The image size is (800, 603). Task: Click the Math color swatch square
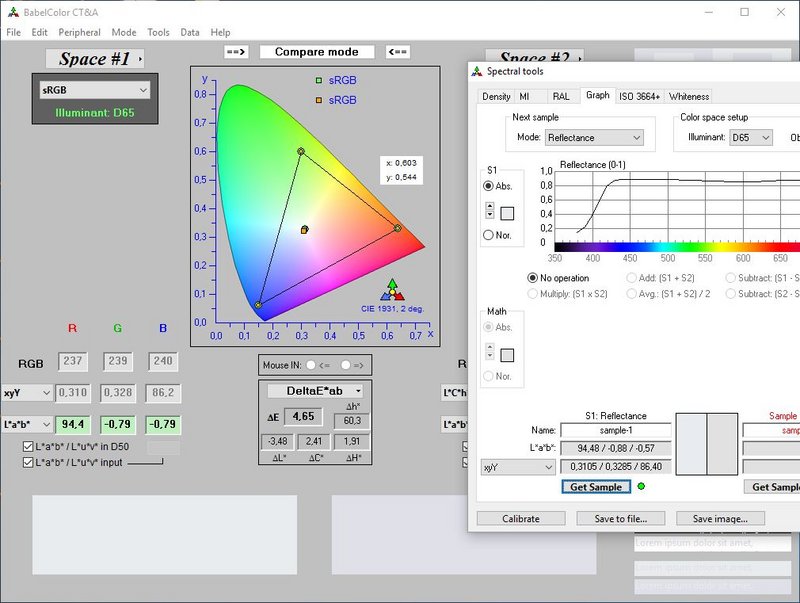pos(507,355)
